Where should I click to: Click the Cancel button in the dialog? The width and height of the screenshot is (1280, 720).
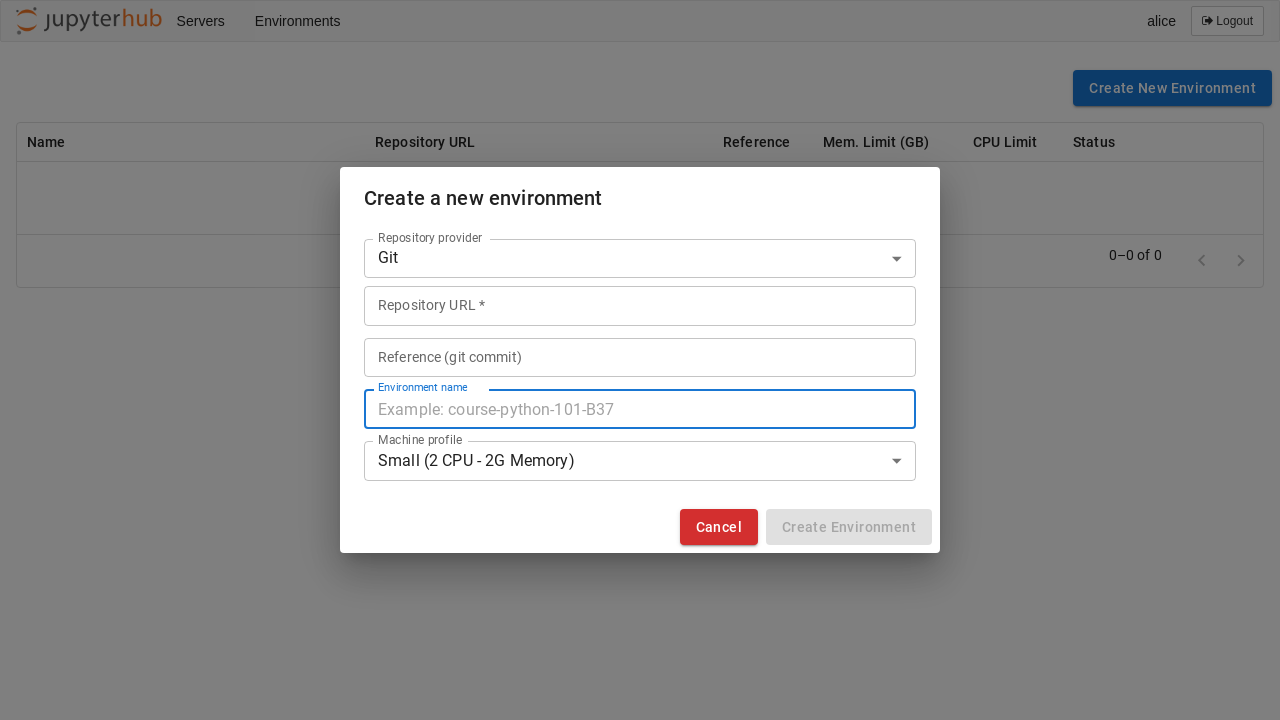pyautogui.click(x=718, y=527)
